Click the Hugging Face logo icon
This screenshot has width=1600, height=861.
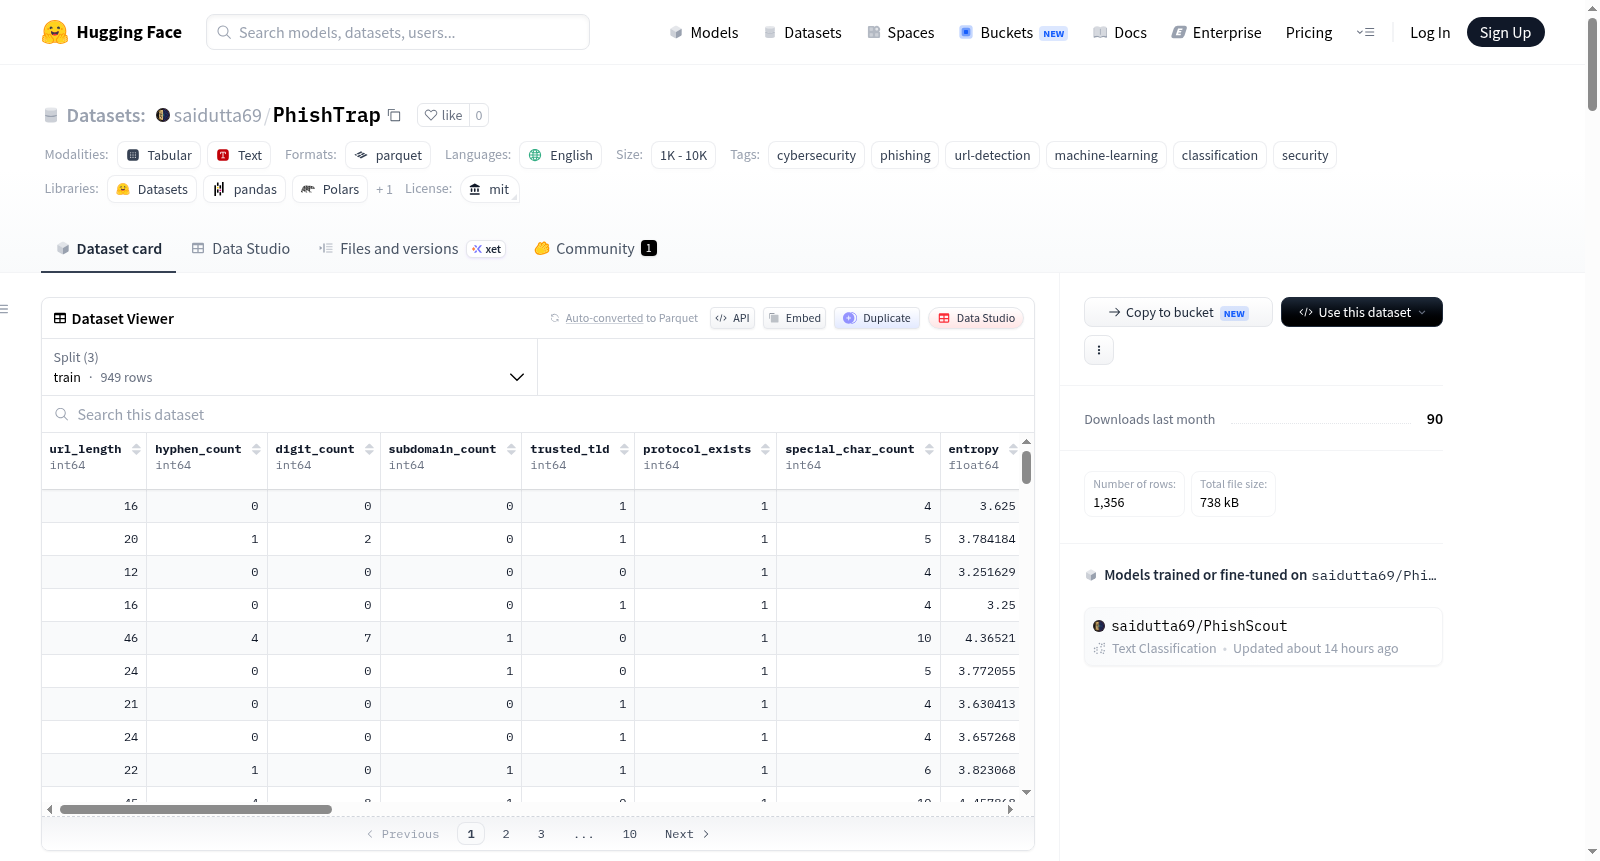click(55, 32)
